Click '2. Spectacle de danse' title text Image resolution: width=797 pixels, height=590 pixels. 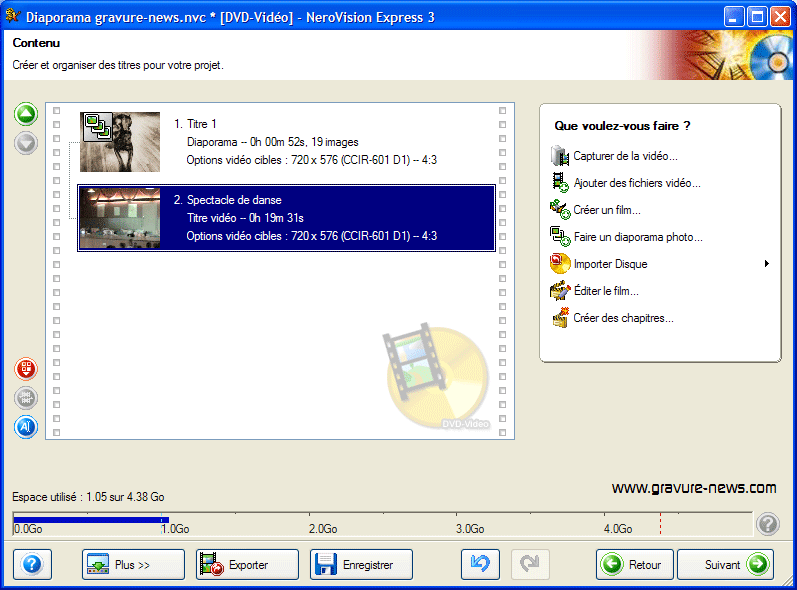228,200
